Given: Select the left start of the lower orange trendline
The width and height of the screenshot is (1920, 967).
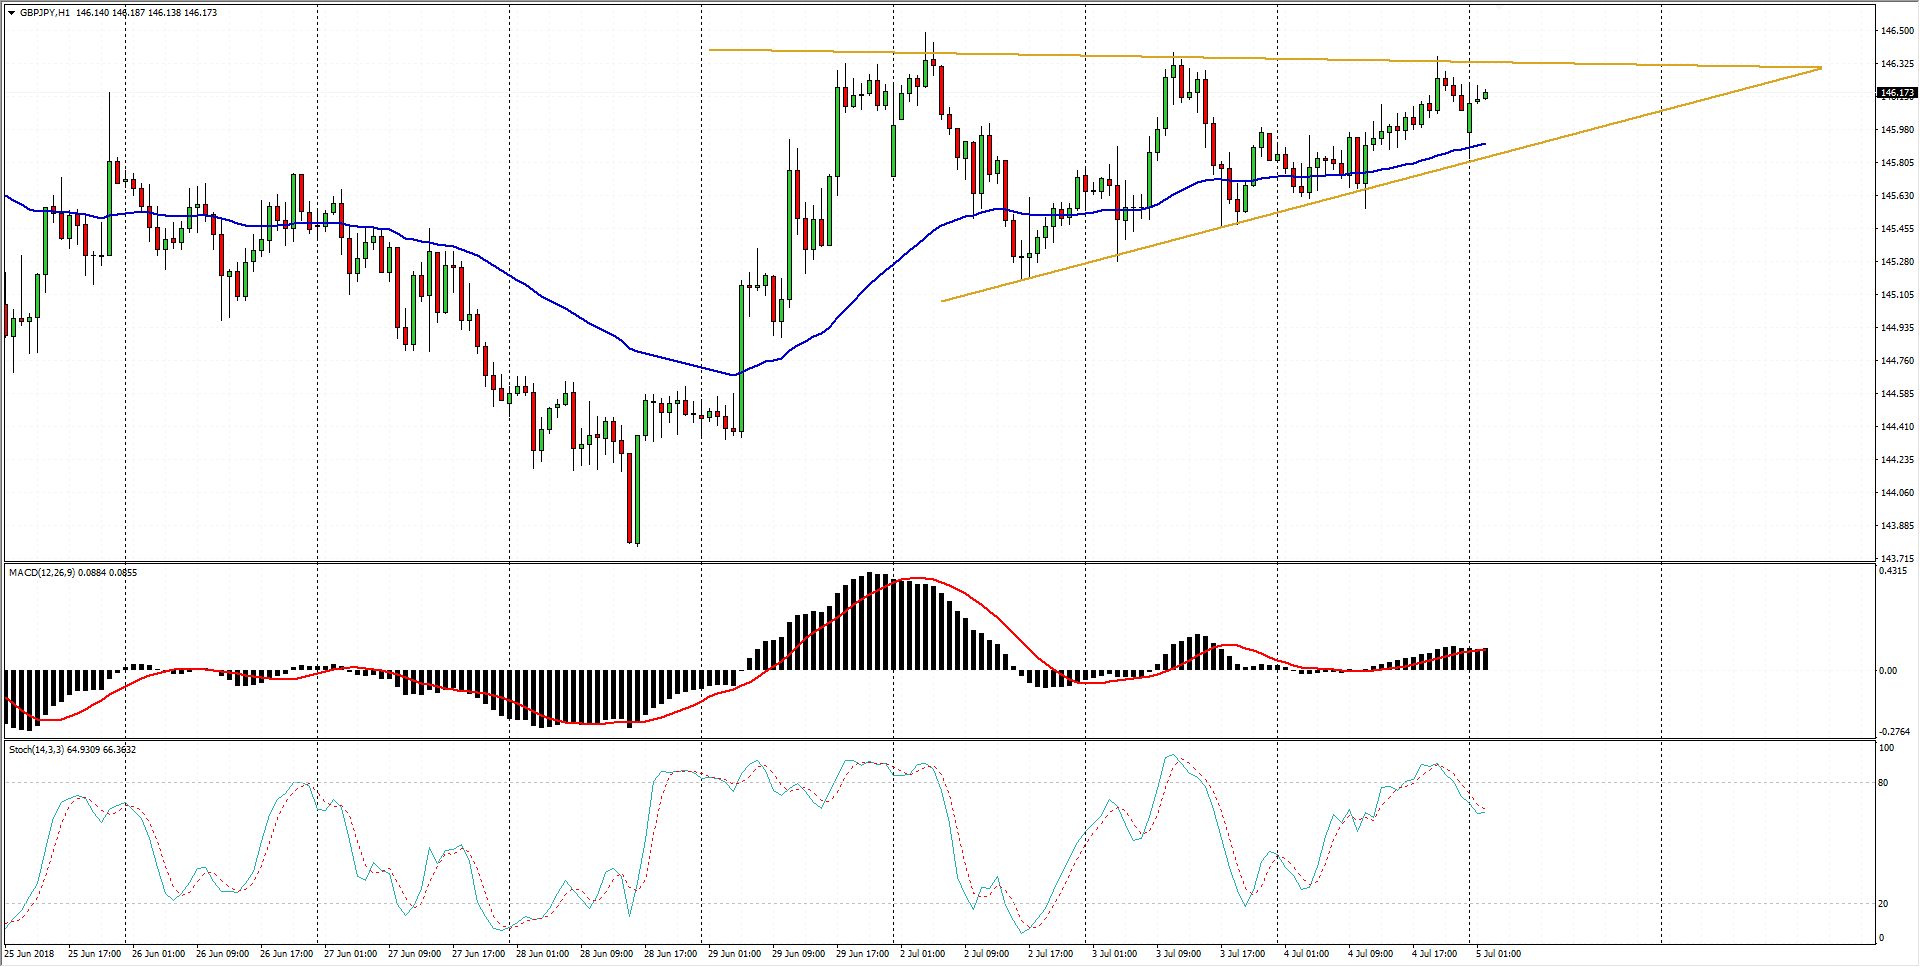Looking at the screenshot, I should coord(942,301).
